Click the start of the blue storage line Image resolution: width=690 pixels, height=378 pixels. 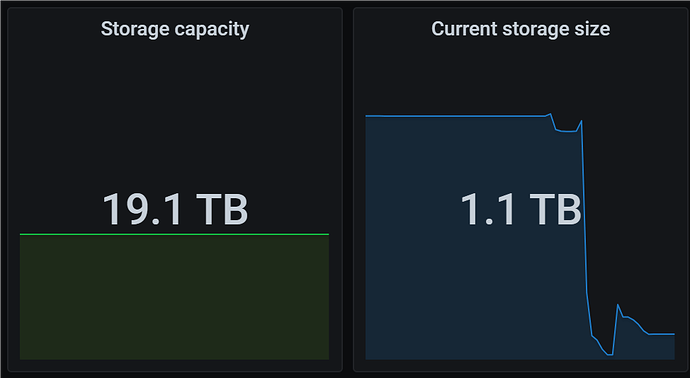367,116
